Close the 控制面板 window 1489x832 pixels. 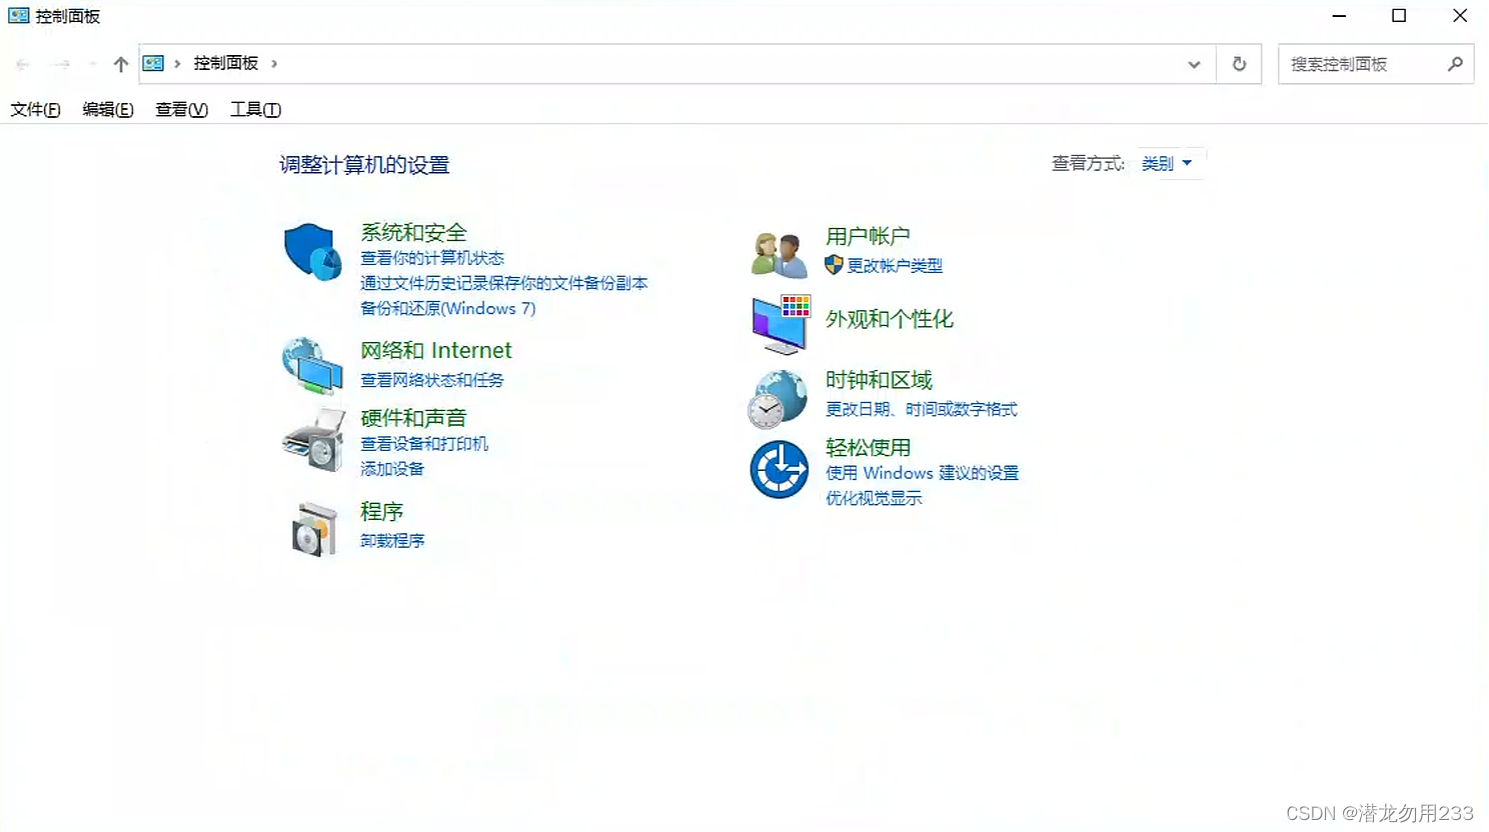pyautogui.click(x=1459, y=16)
